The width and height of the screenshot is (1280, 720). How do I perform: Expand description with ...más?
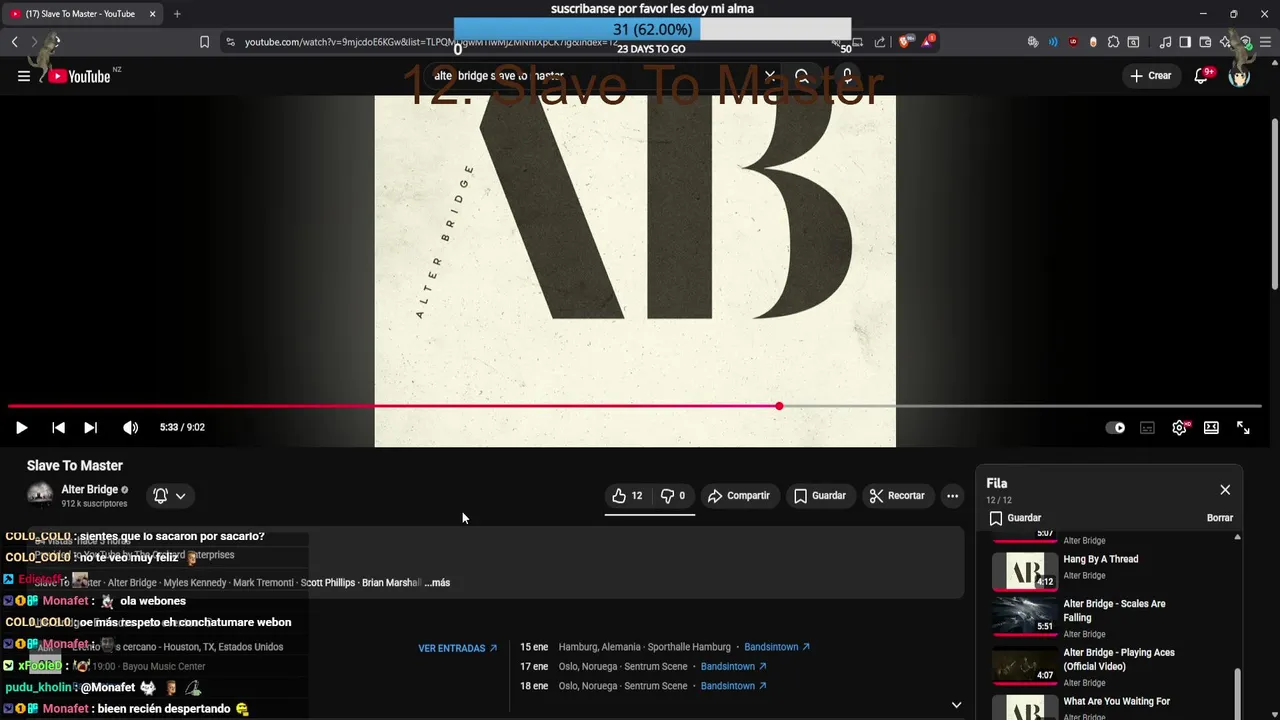coord(437,583)
